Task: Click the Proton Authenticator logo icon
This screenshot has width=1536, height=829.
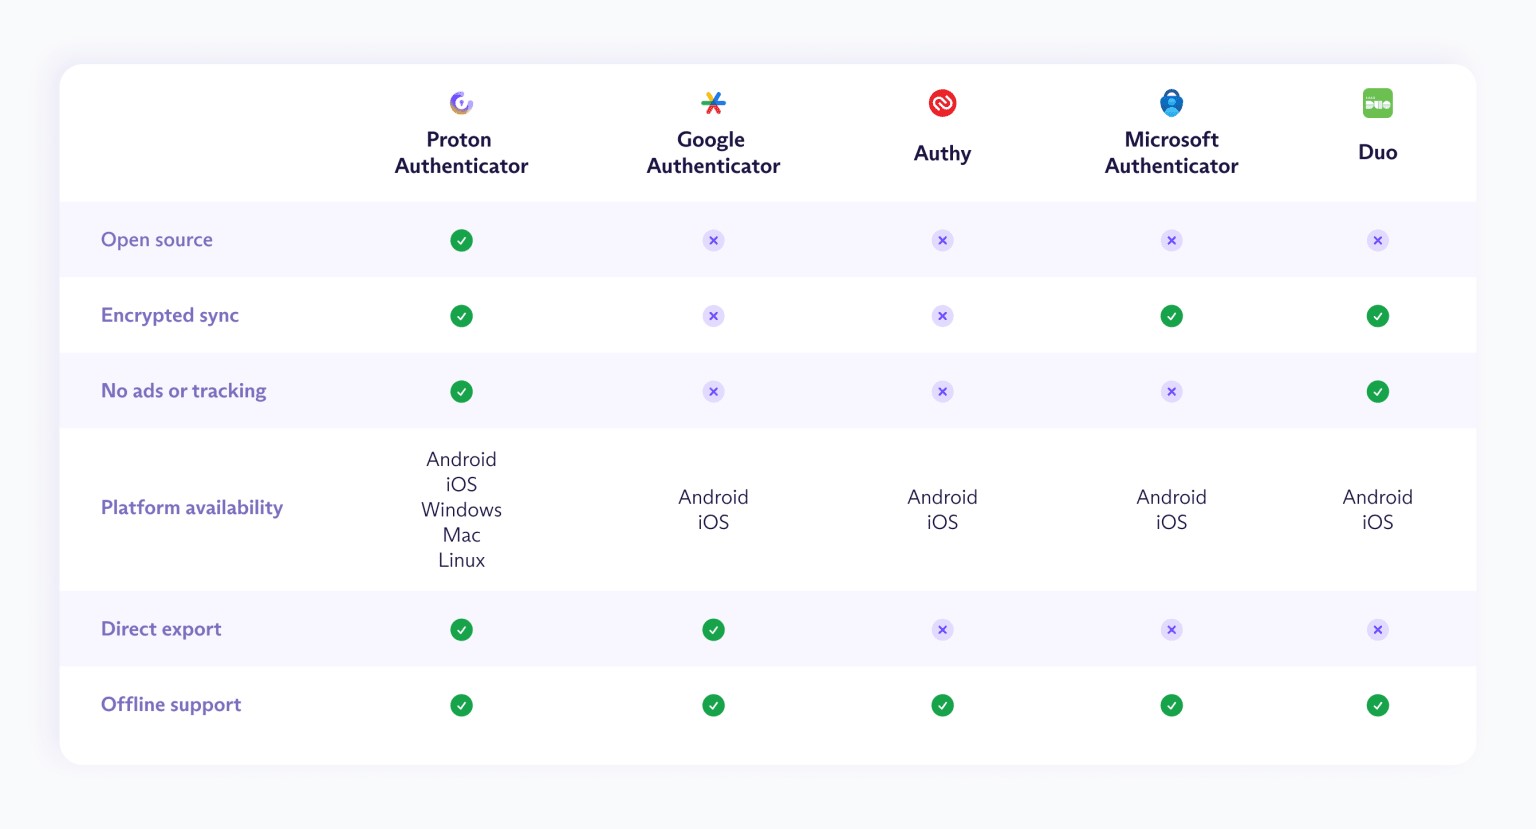Action: (461, 102)
